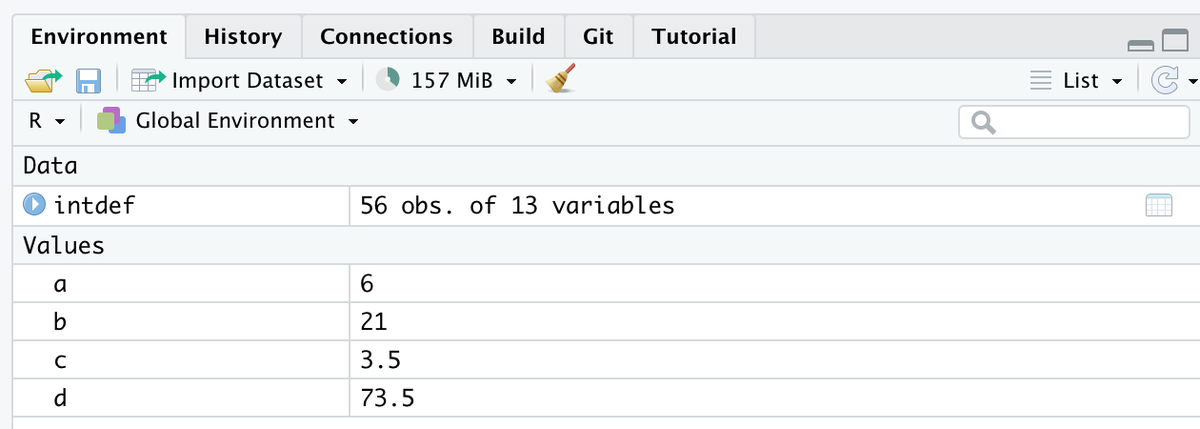Switch to the History tab
The width and height of the screenshot is (1200, 429).
(242, 37)
